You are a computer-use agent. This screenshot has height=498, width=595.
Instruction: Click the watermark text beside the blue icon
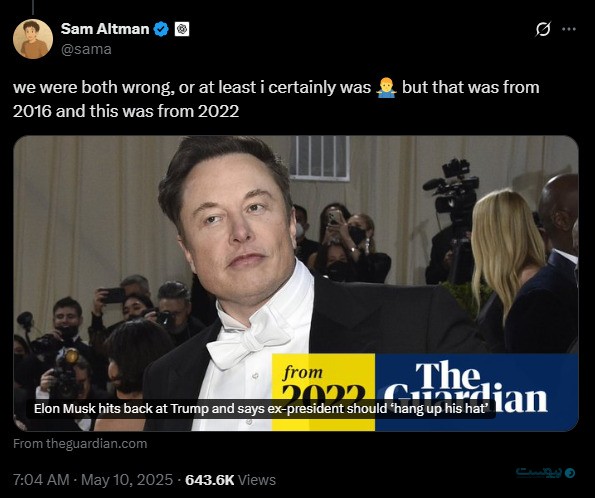click(539, 472)
